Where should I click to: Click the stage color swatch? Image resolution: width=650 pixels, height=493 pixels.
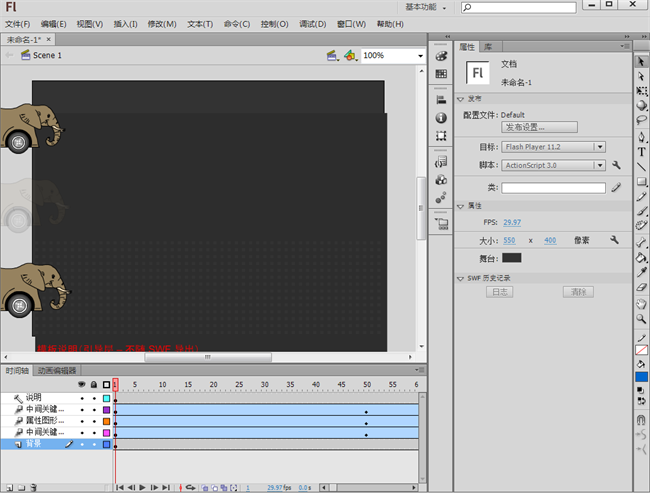511,258
